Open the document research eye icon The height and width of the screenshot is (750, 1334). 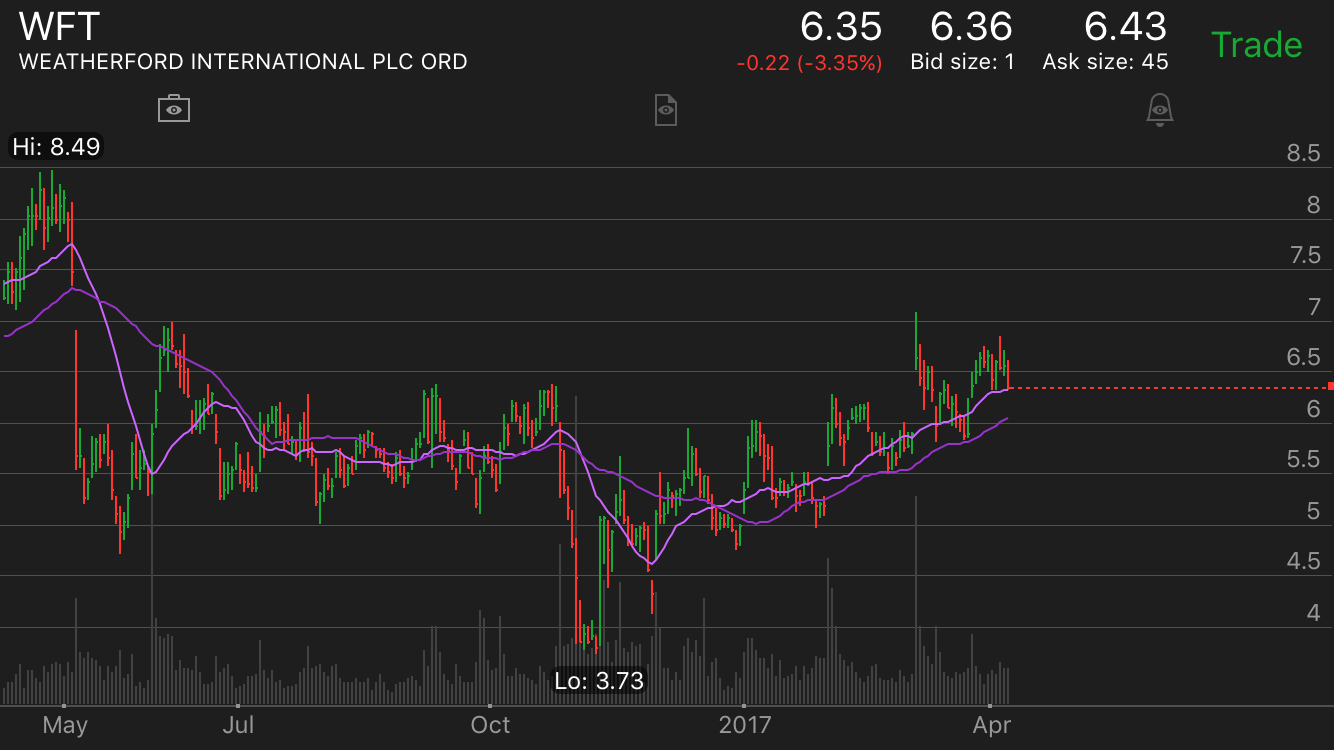pyautogui.click(x=665, y=109)
